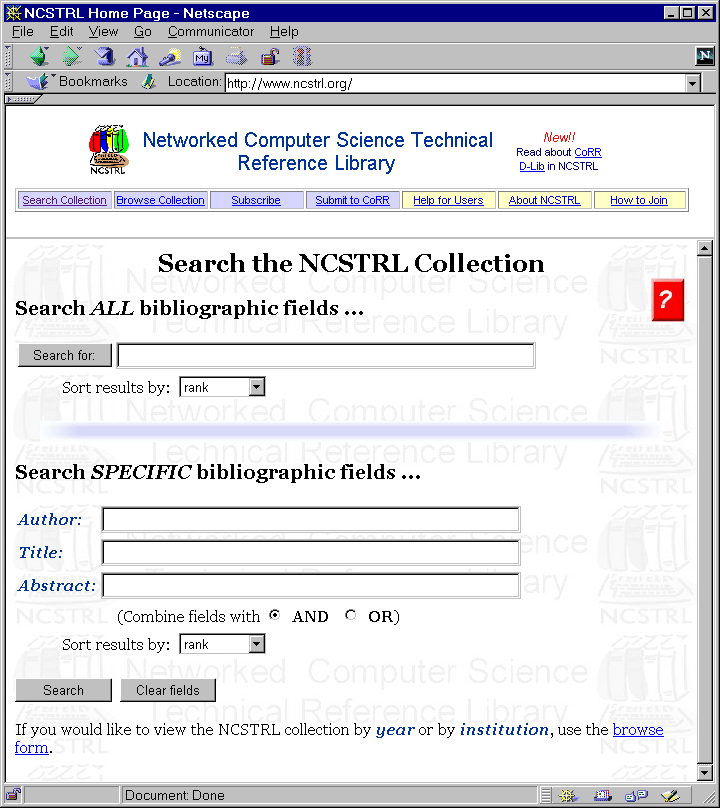Click the Document: Done status text
Screen dimensions: 720x808
(175, 795)
